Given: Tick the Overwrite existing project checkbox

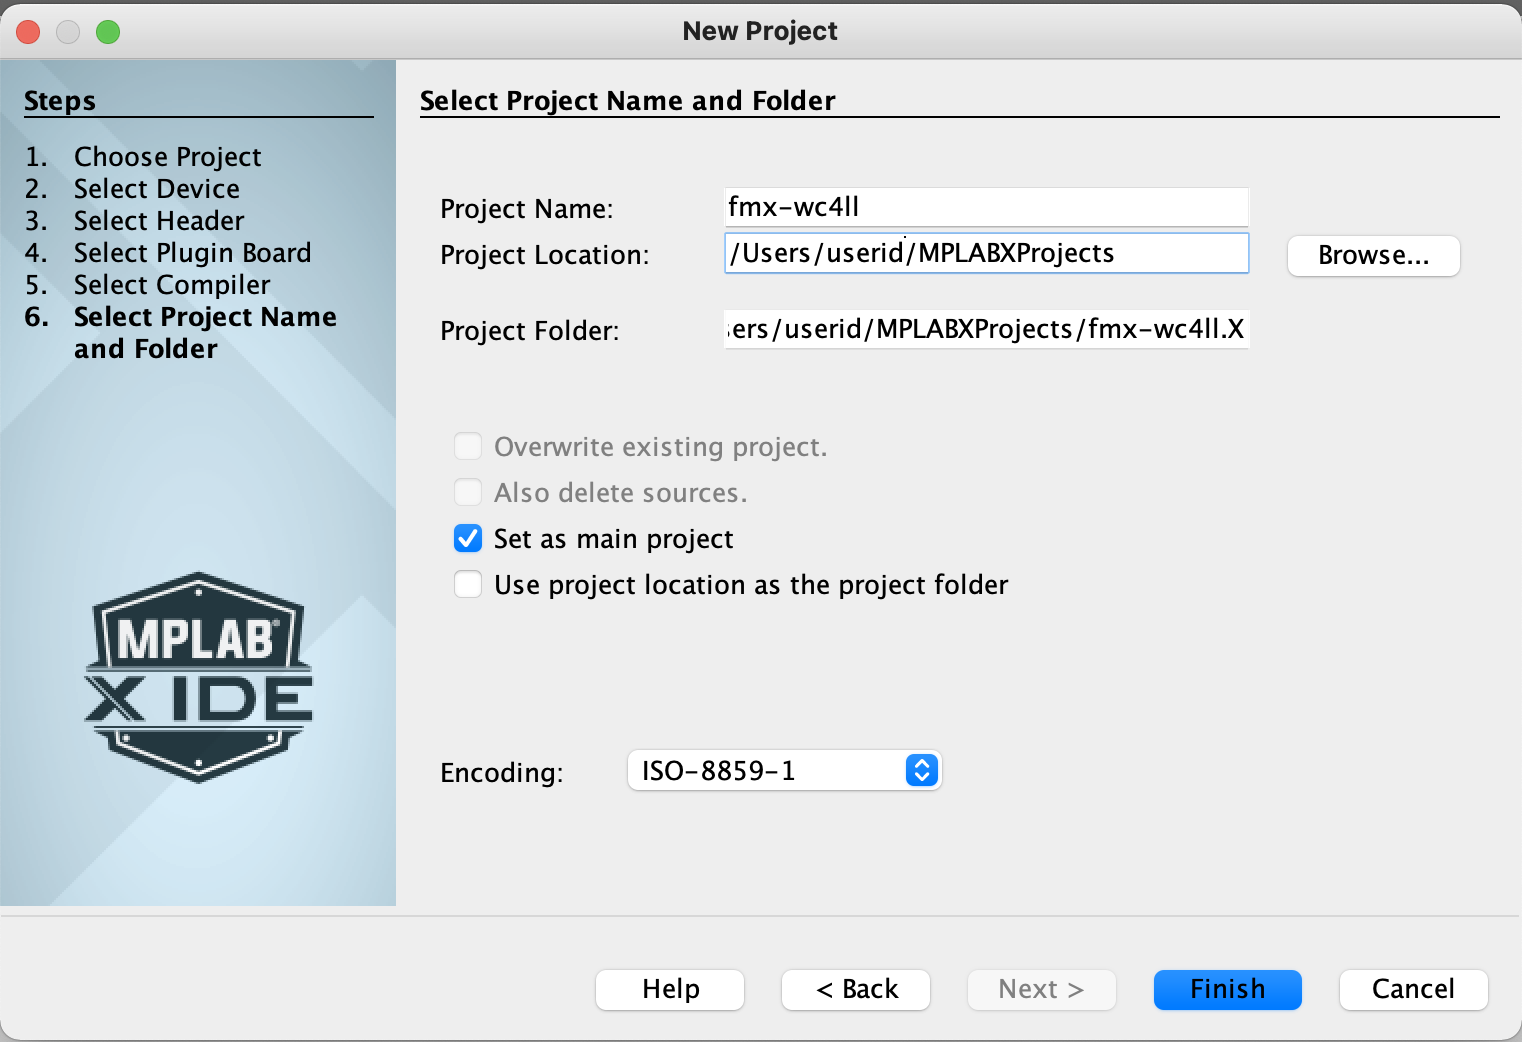Looking at the screenshot, I should [468, 447].
